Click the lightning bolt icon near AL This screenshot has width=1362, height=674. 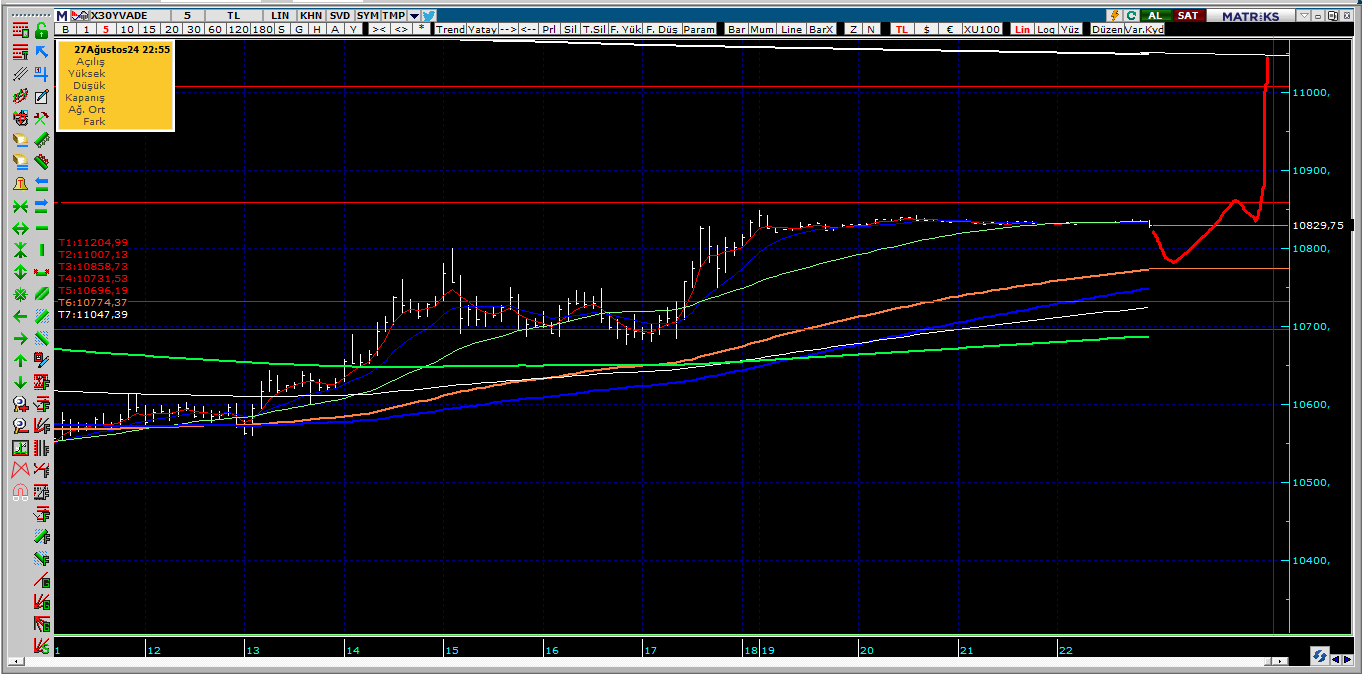[1115, 15]
